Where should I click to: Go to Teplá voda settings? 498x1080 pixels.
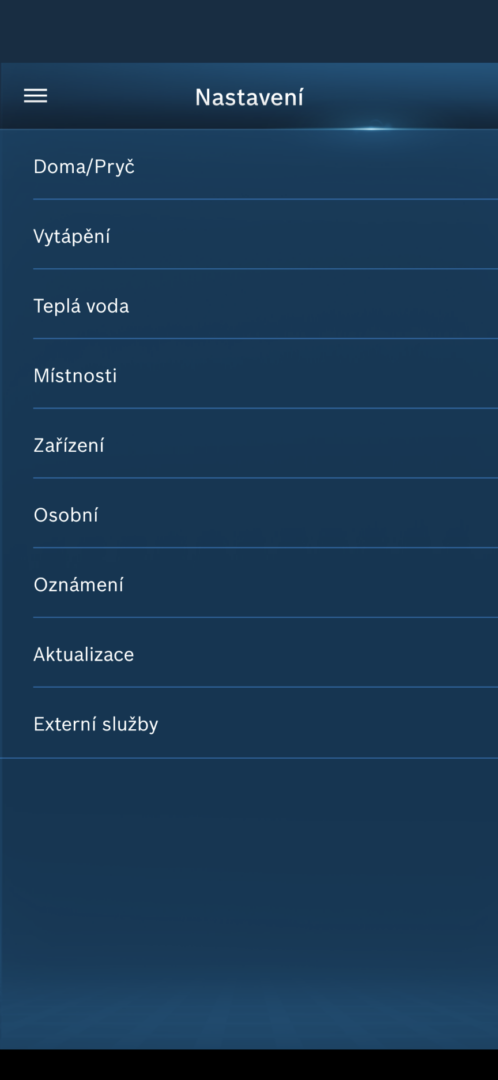pyautogui.click(x=249, y=304)
